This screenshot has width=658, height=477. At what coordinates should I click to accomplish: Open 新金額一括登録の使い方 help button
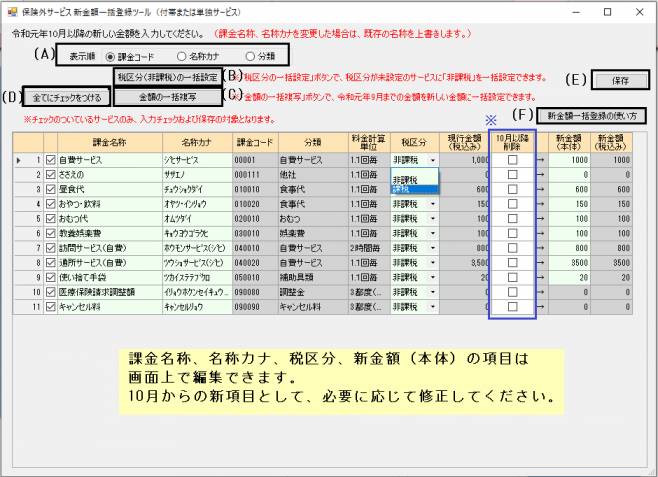click(x=596, y=115)
